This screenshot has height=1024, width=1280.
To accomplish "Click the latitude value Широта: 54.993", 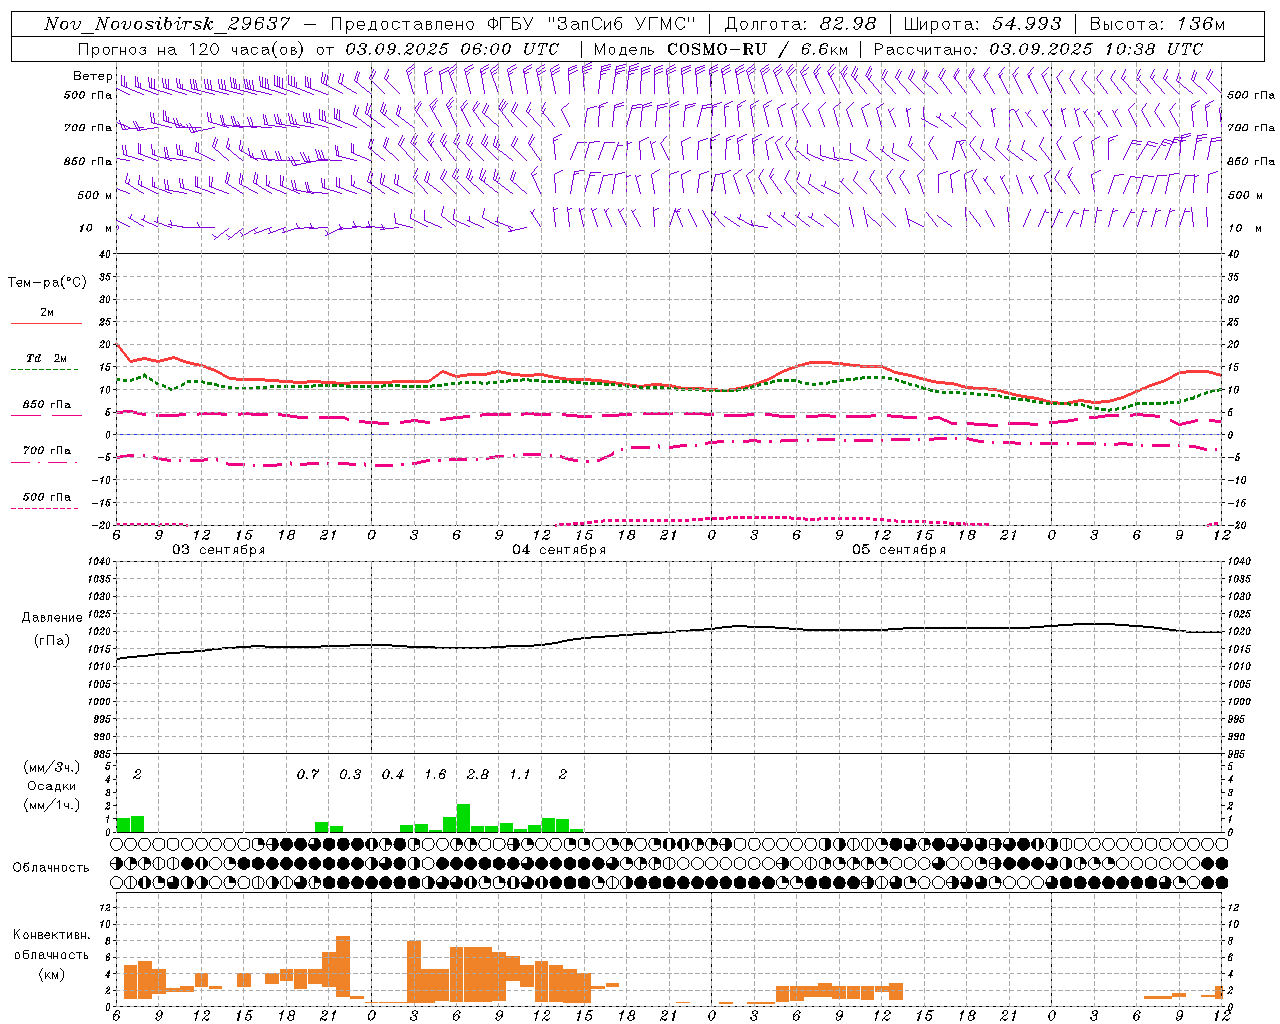I will click(982, 24).
